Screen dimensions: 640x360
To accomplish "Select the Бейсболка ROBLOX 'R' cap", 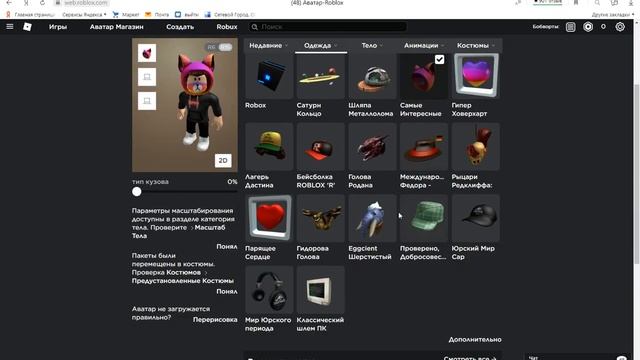I will point(320,147).
